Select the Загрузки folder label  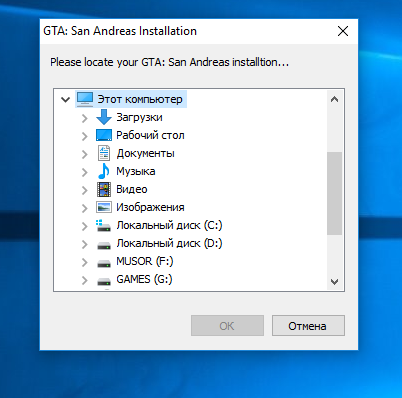[139, 117]
